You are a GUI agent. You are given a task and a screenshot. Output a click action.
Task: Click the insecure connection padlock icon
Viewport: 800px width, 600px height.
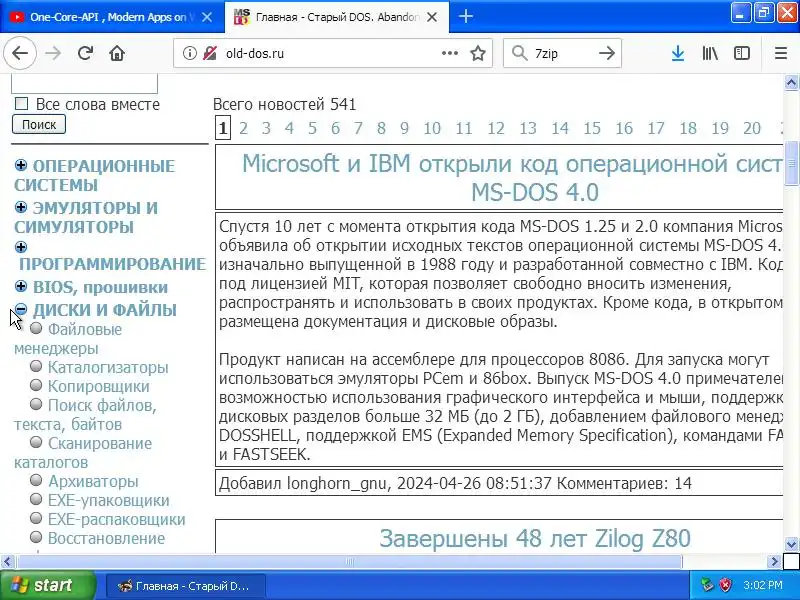[210, 53]
